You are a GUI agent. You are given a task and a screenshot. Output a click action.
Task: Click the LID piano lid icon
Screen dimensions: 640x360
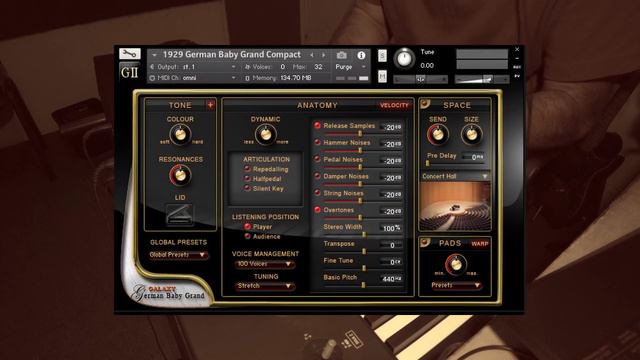pos(180,214)
